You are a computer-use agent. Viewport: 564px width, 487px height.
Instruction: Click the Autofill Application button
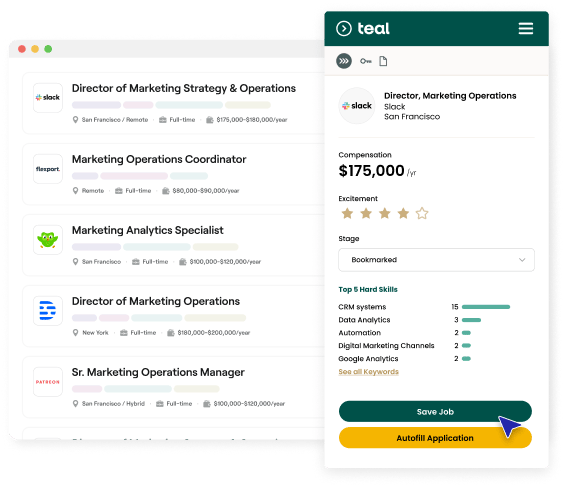point(435,438)
